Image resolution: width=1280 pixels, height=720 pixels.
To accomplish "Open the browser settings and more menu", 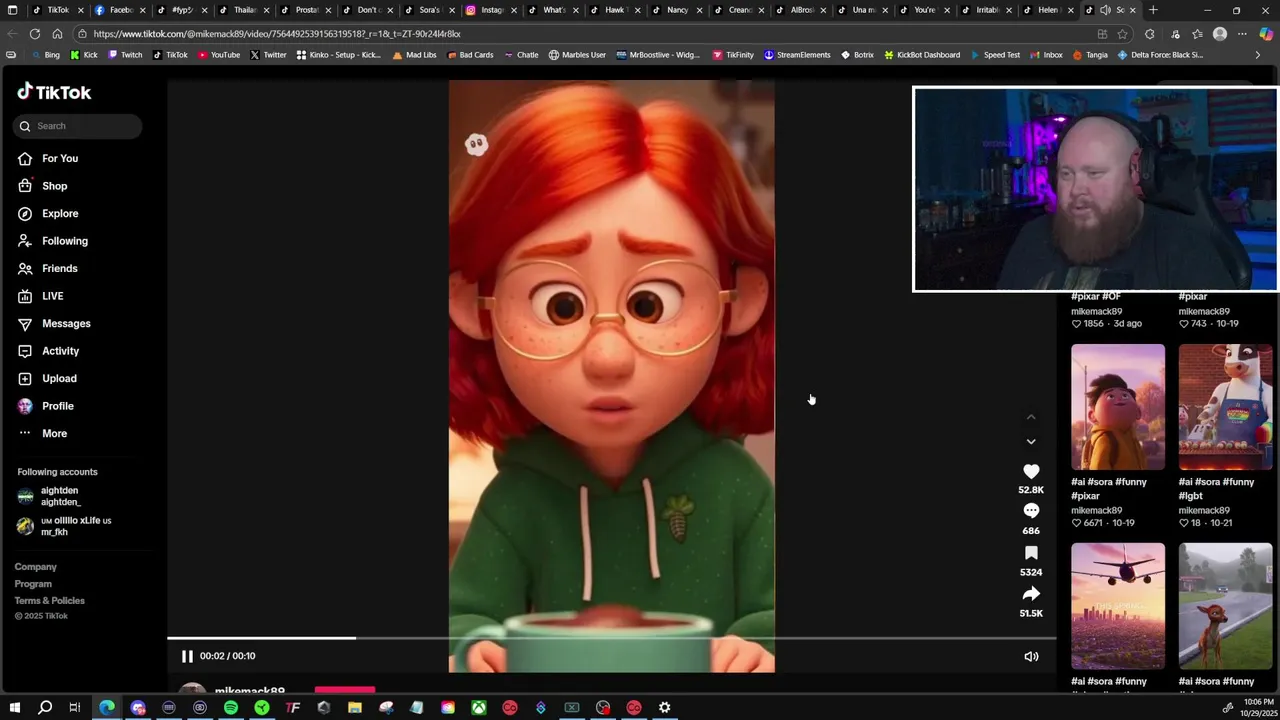I will (1242, 34).
